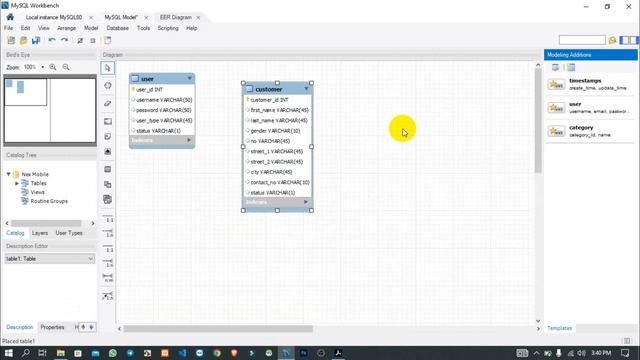This screenshot has height=360, width=640.
Task: Click the Home icon tab
Action: pyautogui.click(x=10, y=17)
